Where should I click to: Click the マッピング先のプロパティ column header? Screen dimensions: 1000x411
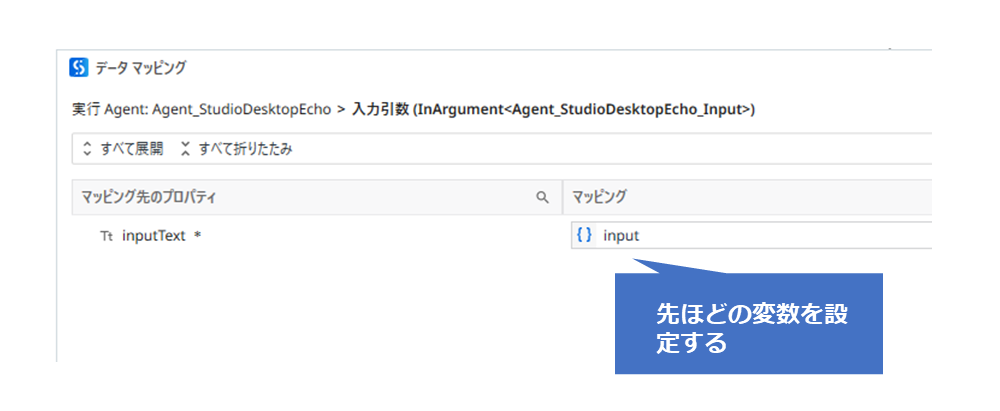(148, 198)
